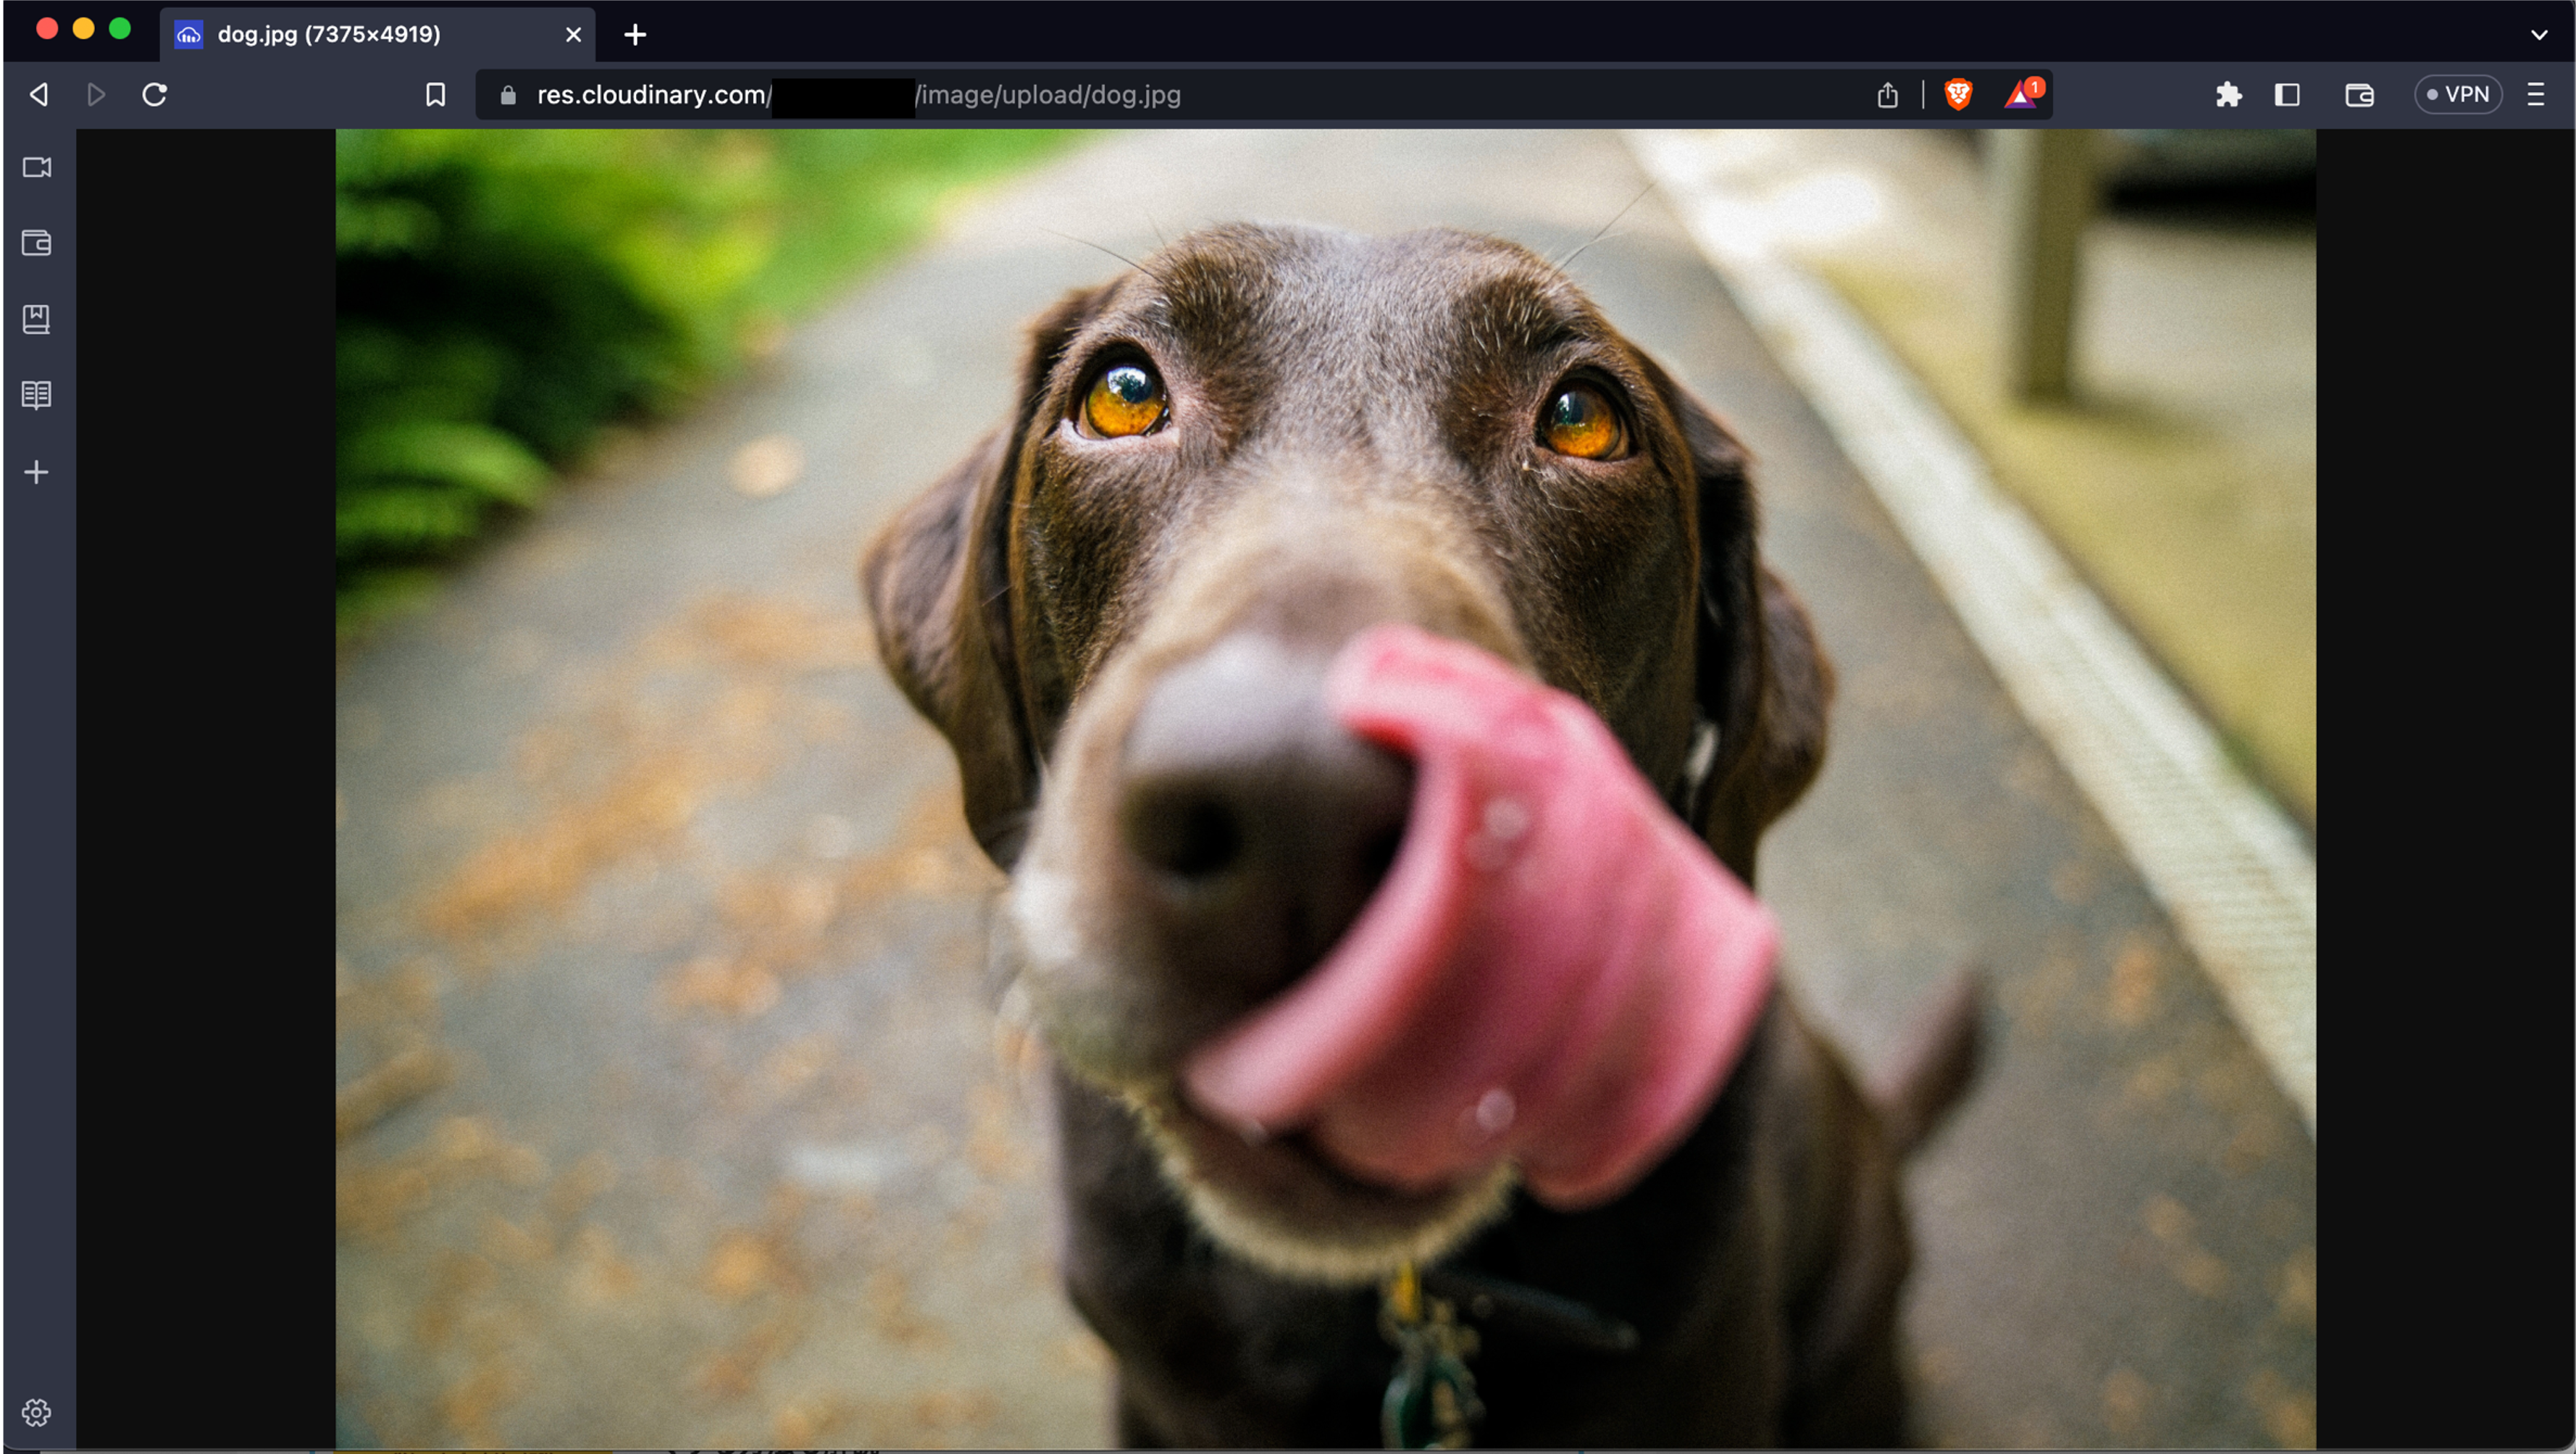Open the sidebar Wallet panel icon

click(x=37, y=243)
